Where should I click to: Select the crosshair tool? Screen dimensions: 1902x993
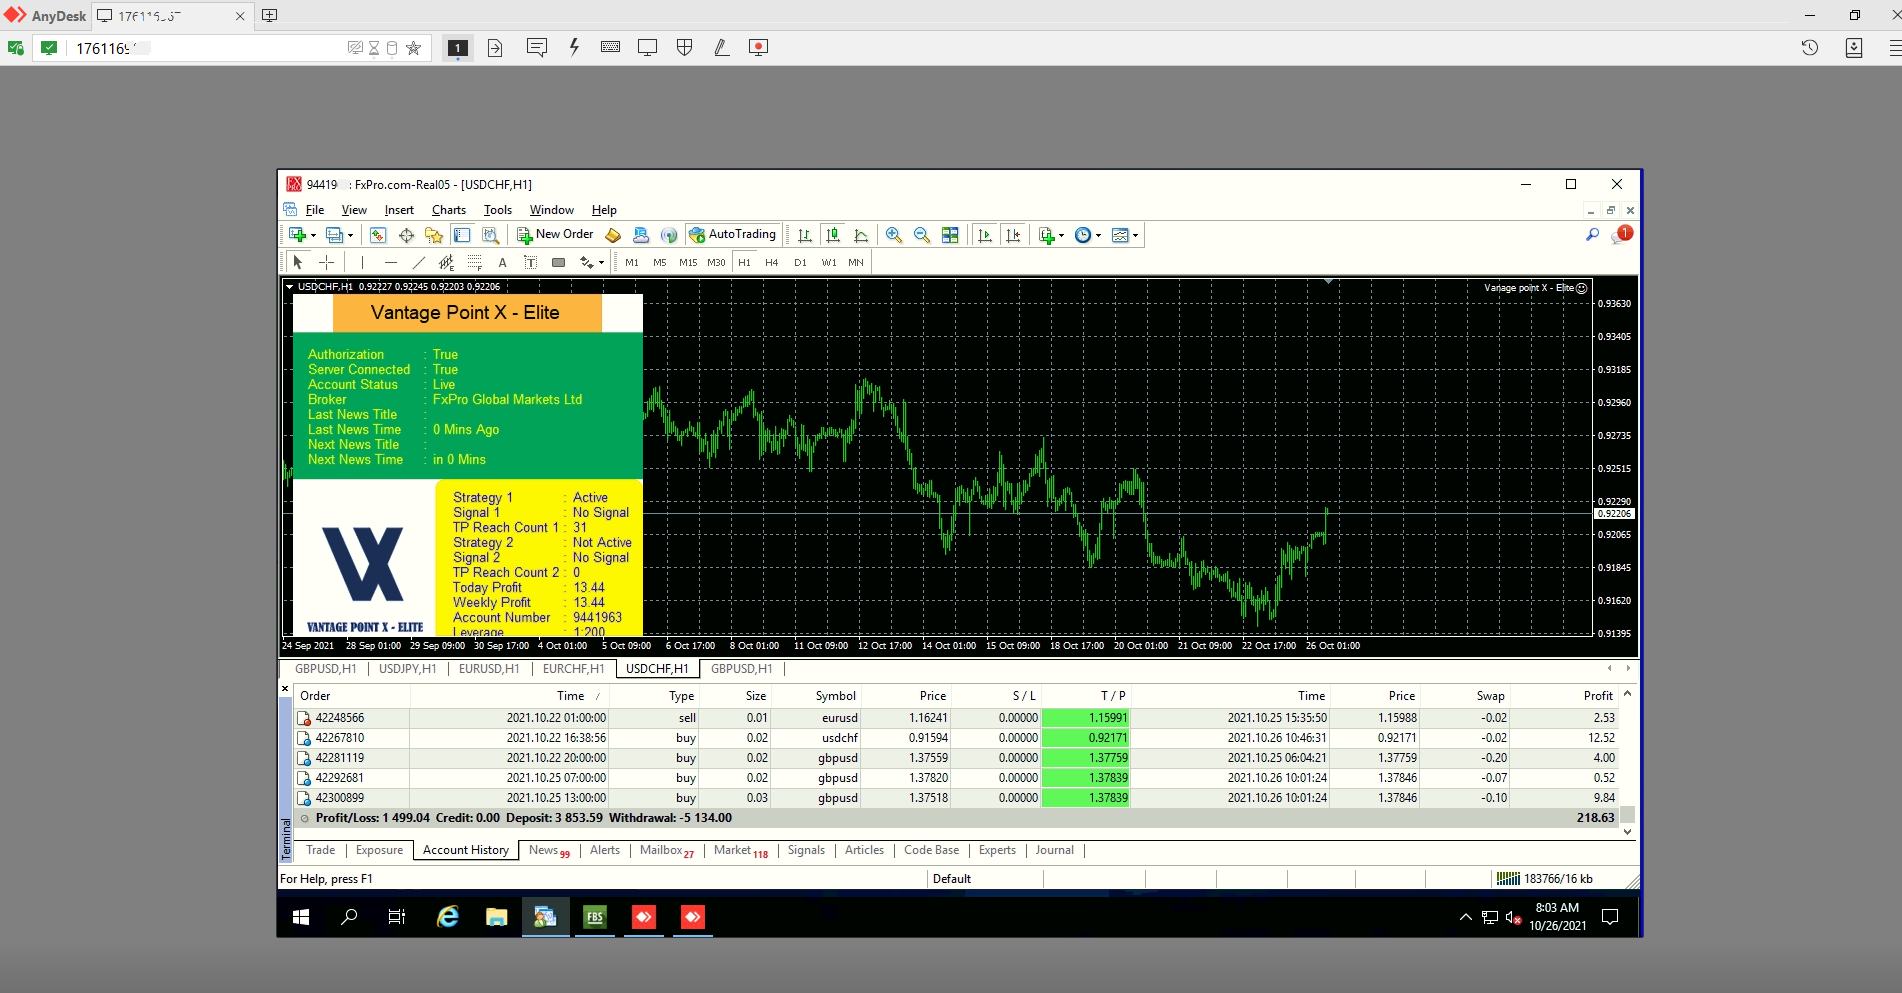point(326,262)
